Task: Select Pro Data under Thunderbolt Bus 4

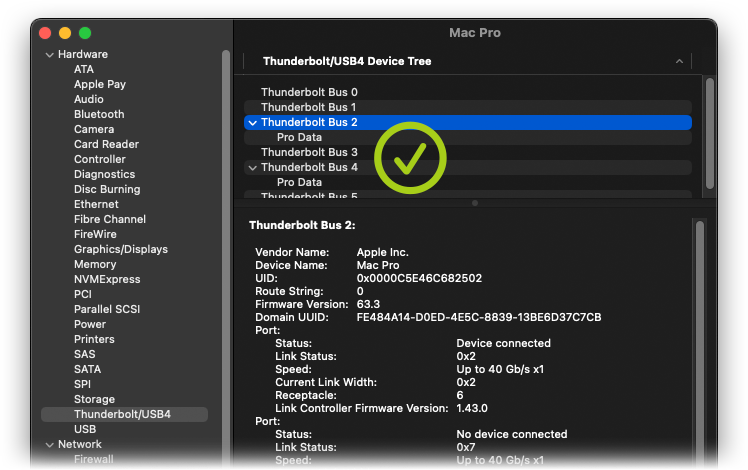Action: [468, 182]
